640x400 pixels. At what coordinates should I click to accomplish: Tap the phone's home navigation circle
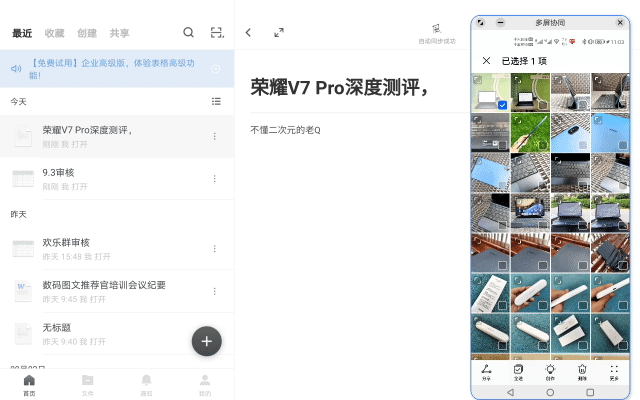click(550, 392)
